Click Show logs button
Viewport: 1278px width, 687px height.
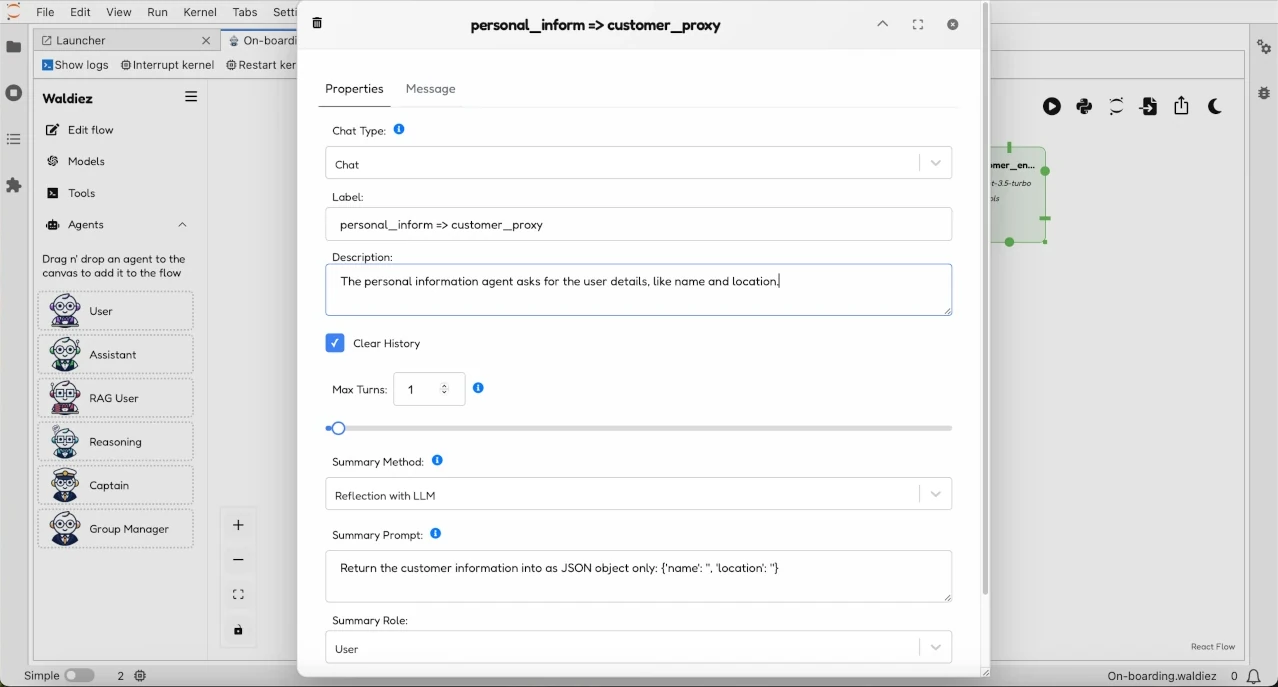[75, 65]
